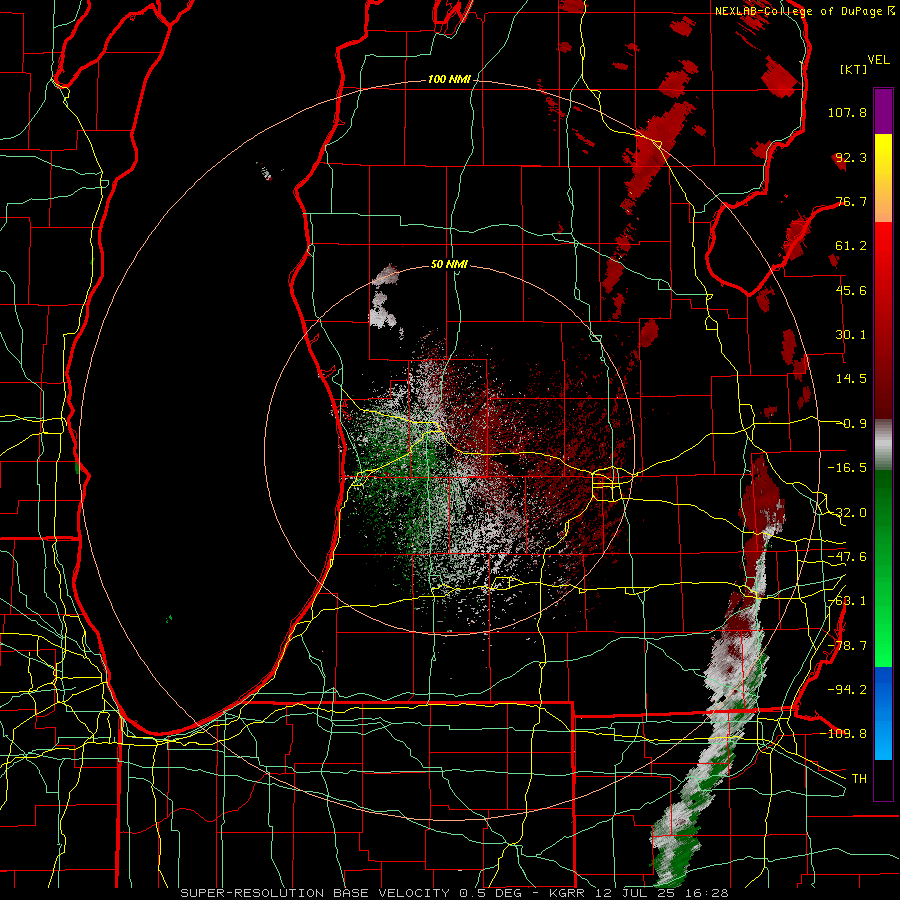
Task: Select the 45.6 velocity scale value
Action: pos(851,290)
